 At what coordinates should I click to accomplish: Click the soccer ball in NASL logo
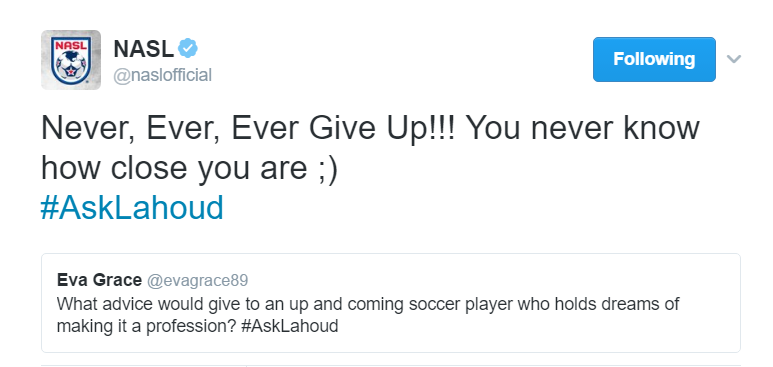71,66
